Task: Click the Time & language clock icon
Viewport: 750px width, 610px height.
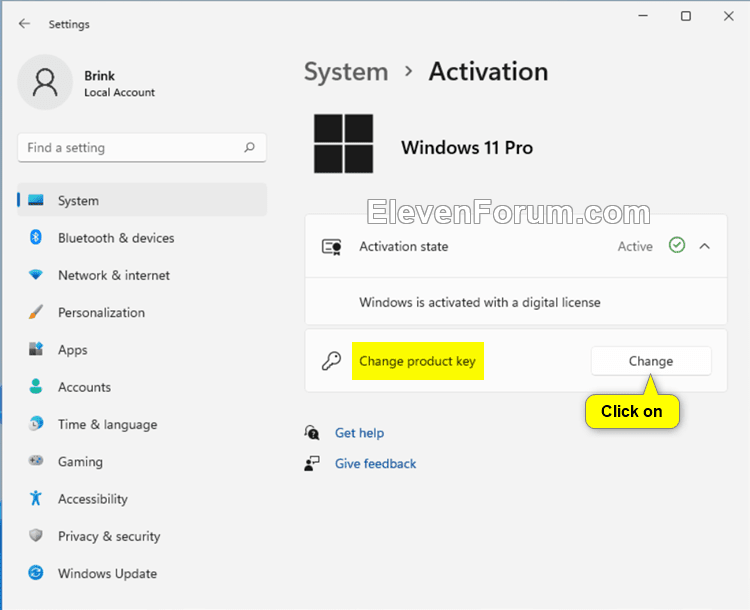Action: click(x=36, y=424)
